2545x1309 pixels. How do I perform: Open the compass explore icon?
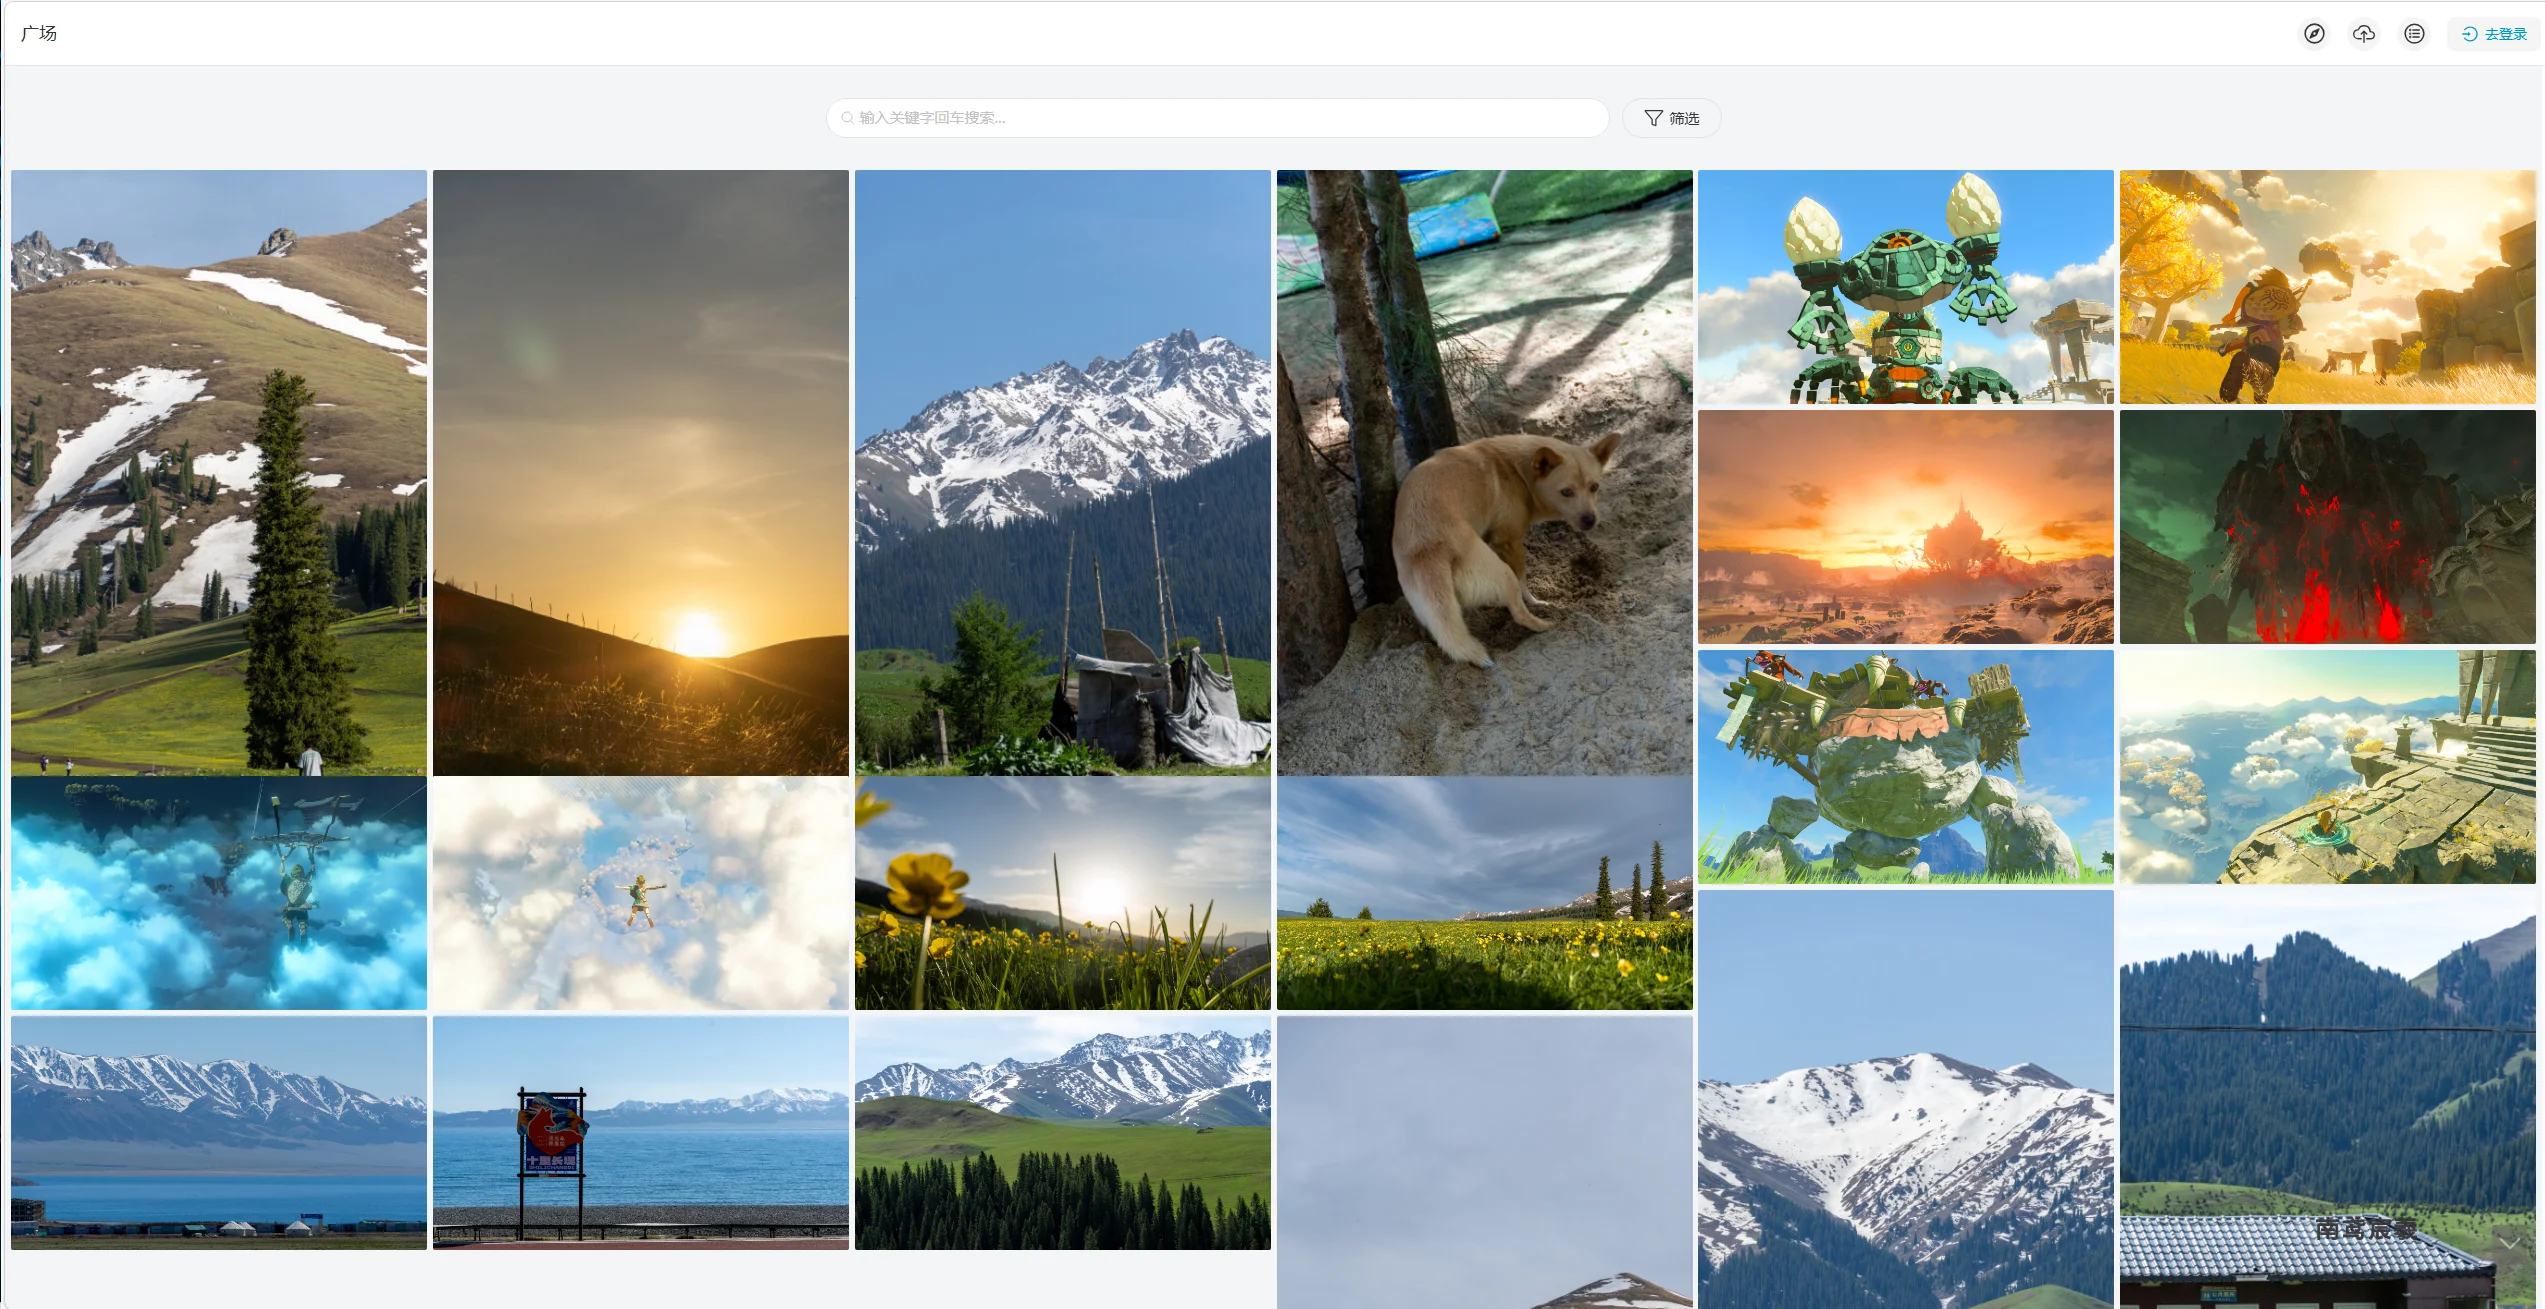pyautogui.click(x=2314, y=34)
